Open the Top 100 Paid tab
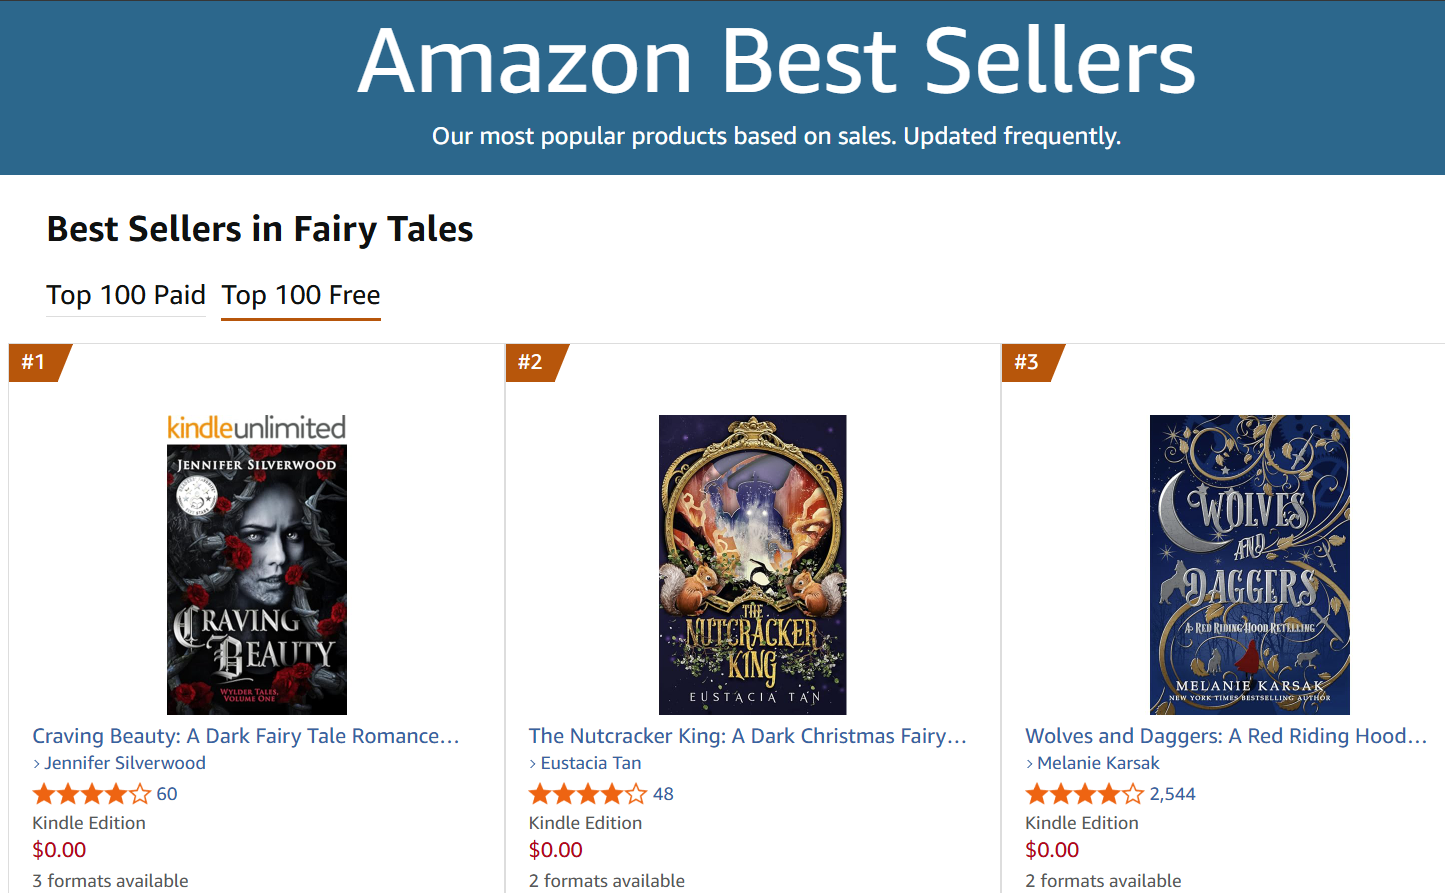 (126, 295)
